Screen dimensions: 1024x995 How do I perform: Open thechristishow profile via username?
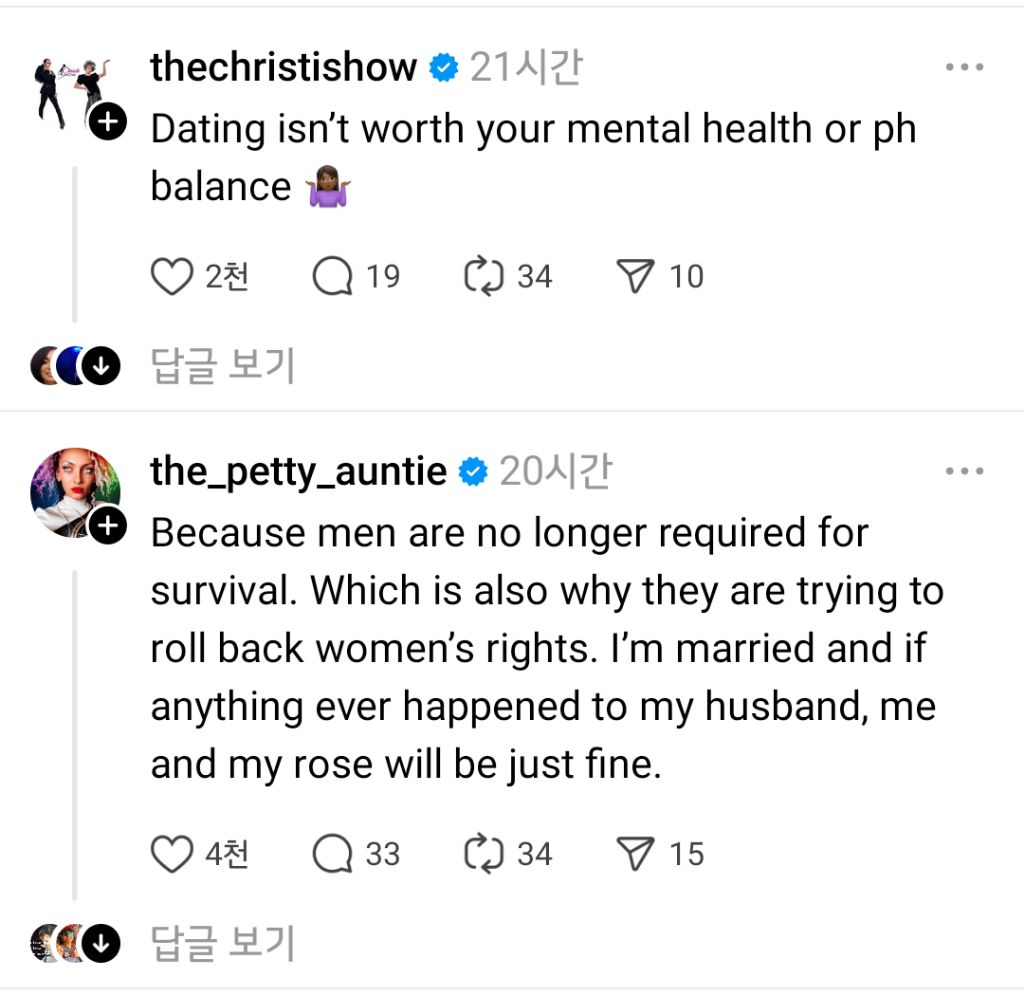coord(283,67)
